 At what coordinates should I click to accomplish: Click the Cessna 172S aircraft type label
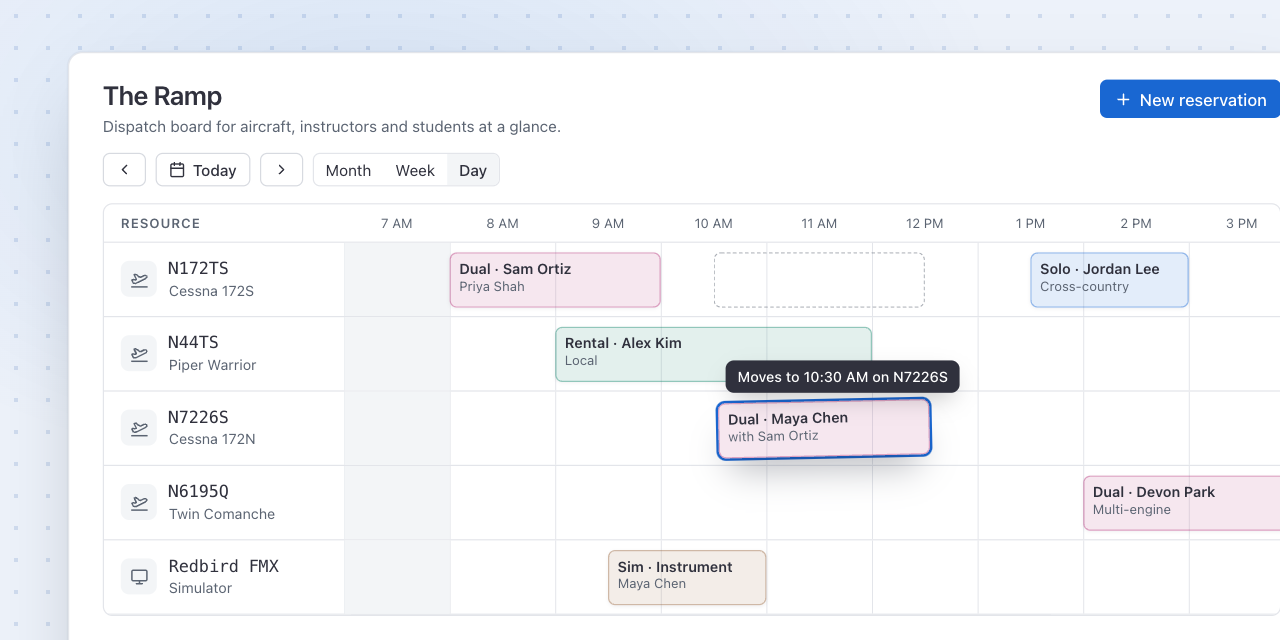click(x=211, y=291)
